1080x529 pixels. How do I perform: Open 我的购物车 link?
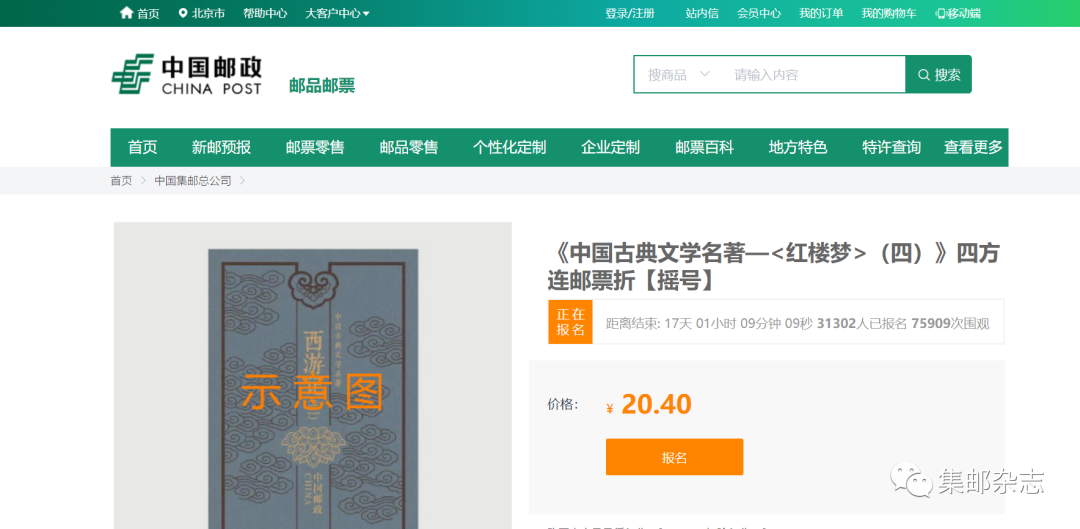pyautogui.click(x=888, y=13)
